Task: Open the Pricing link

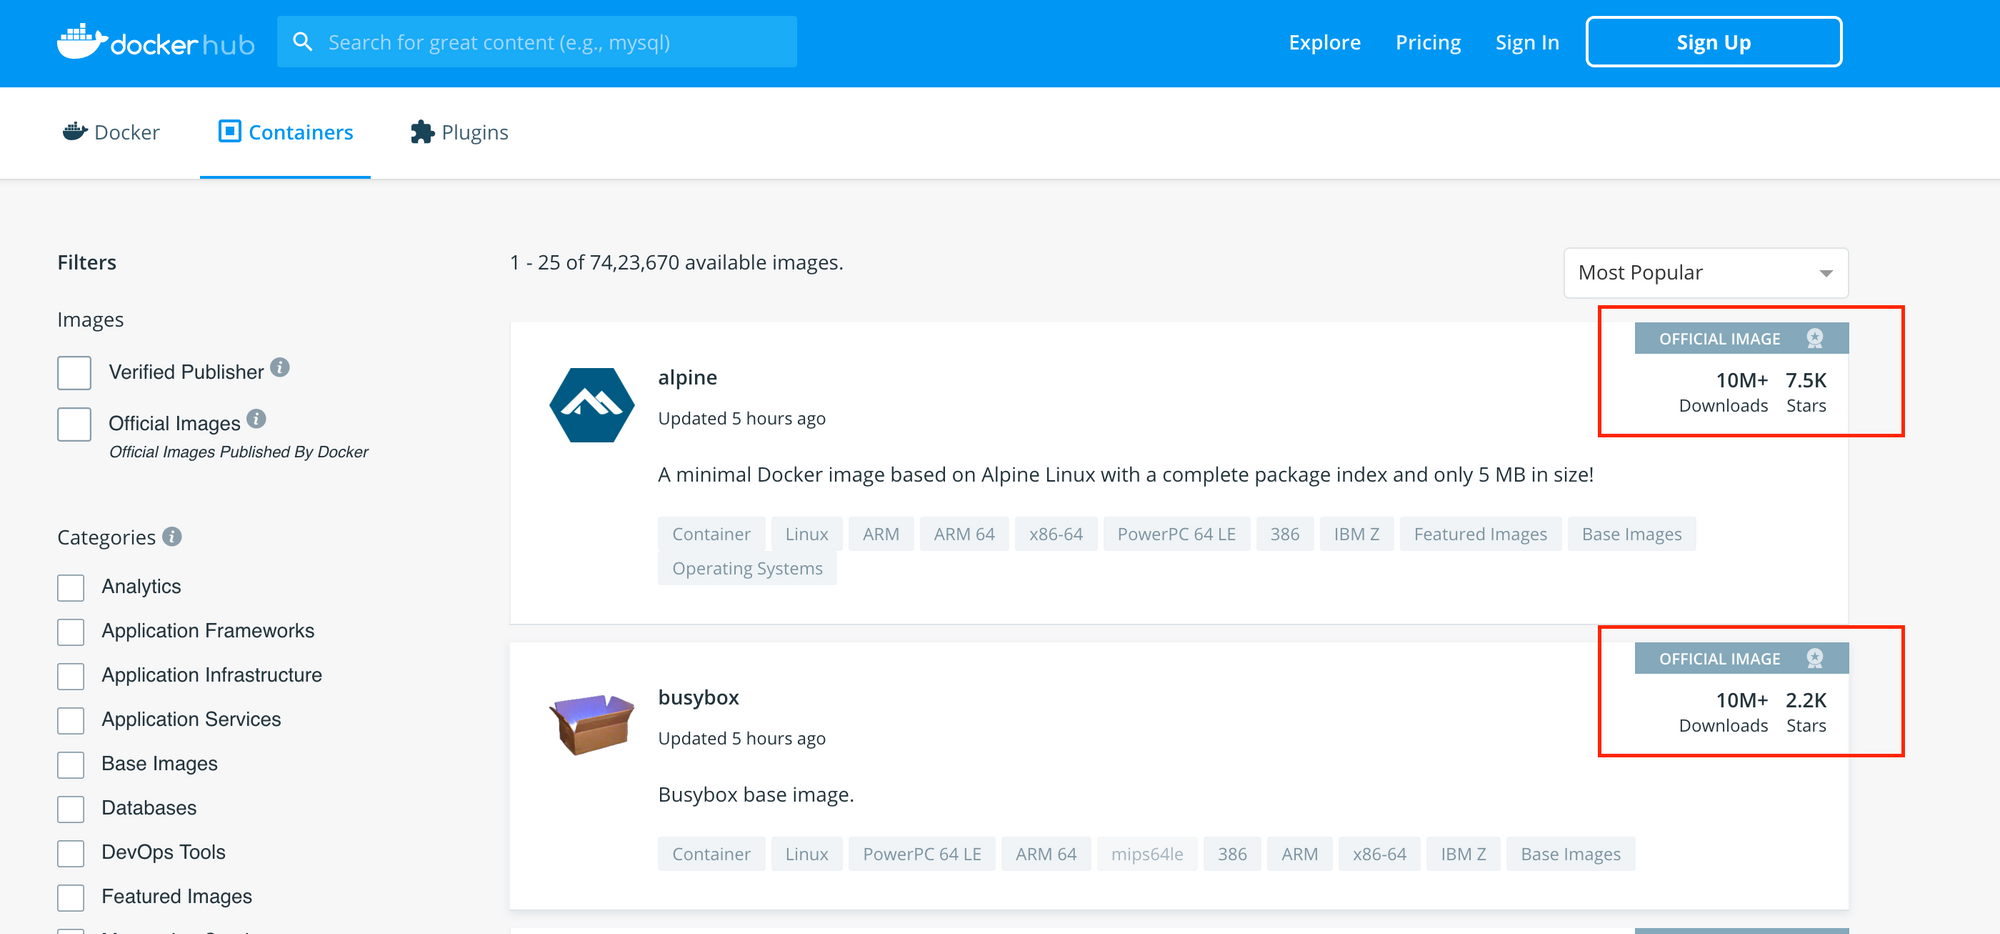Action: (1428, 42)
